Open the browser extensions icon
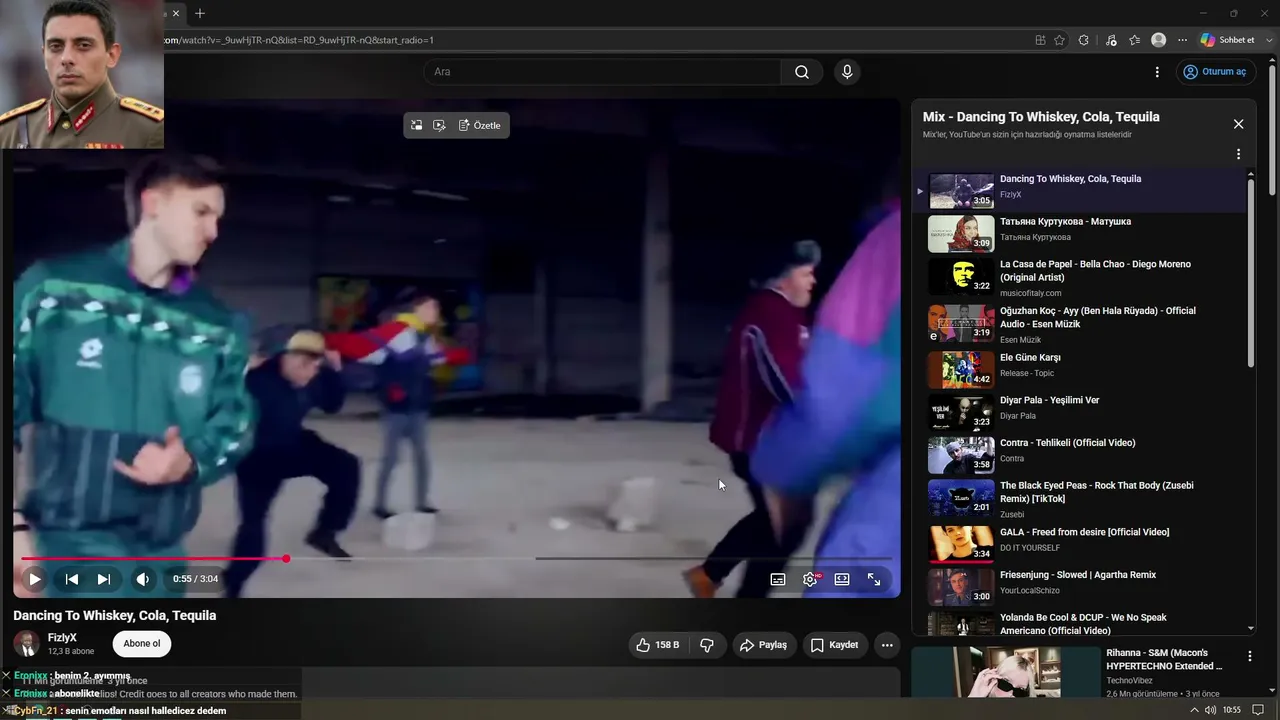This screenshot has width=1280, height=720. tap(1083, 40)
